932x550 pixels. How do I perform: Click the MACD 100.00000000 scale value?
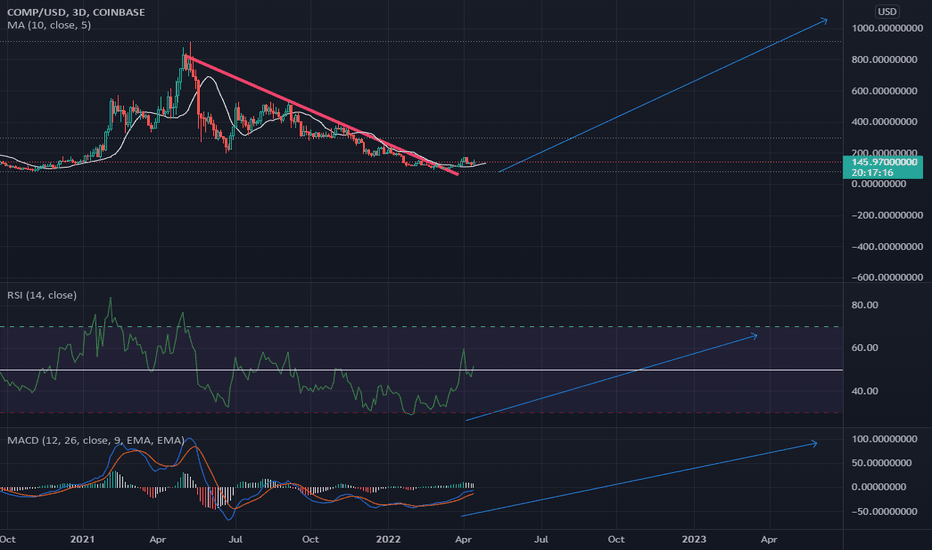click(884, 439)
